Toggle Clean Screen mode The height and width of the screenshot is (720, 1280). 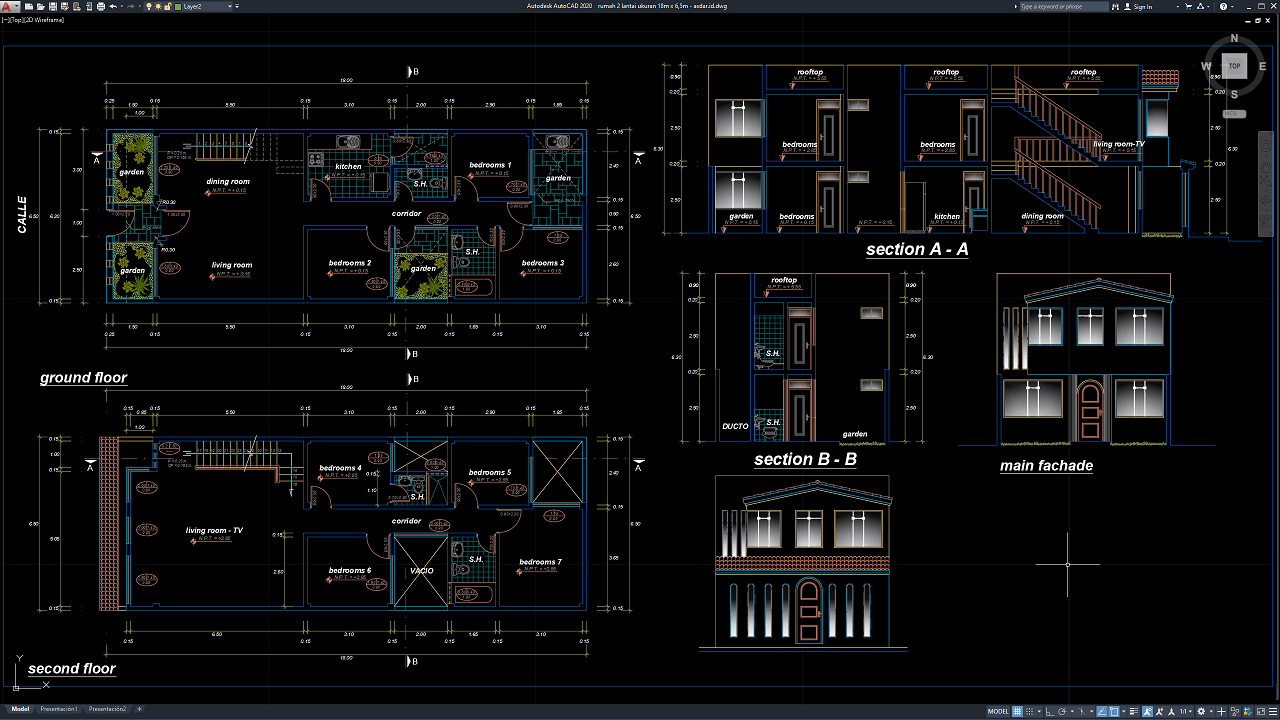1261,711
